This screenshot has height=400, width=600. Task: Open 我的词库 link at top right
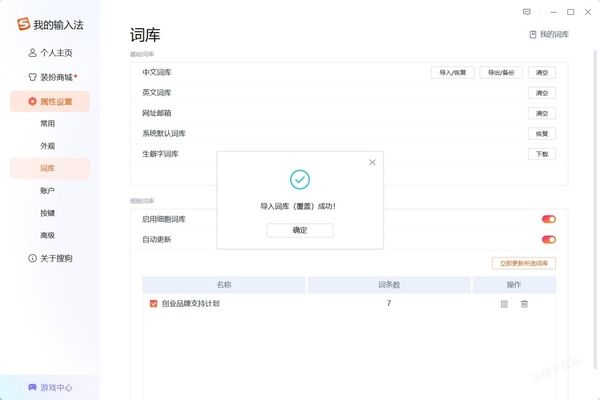[x=548, y=34]
